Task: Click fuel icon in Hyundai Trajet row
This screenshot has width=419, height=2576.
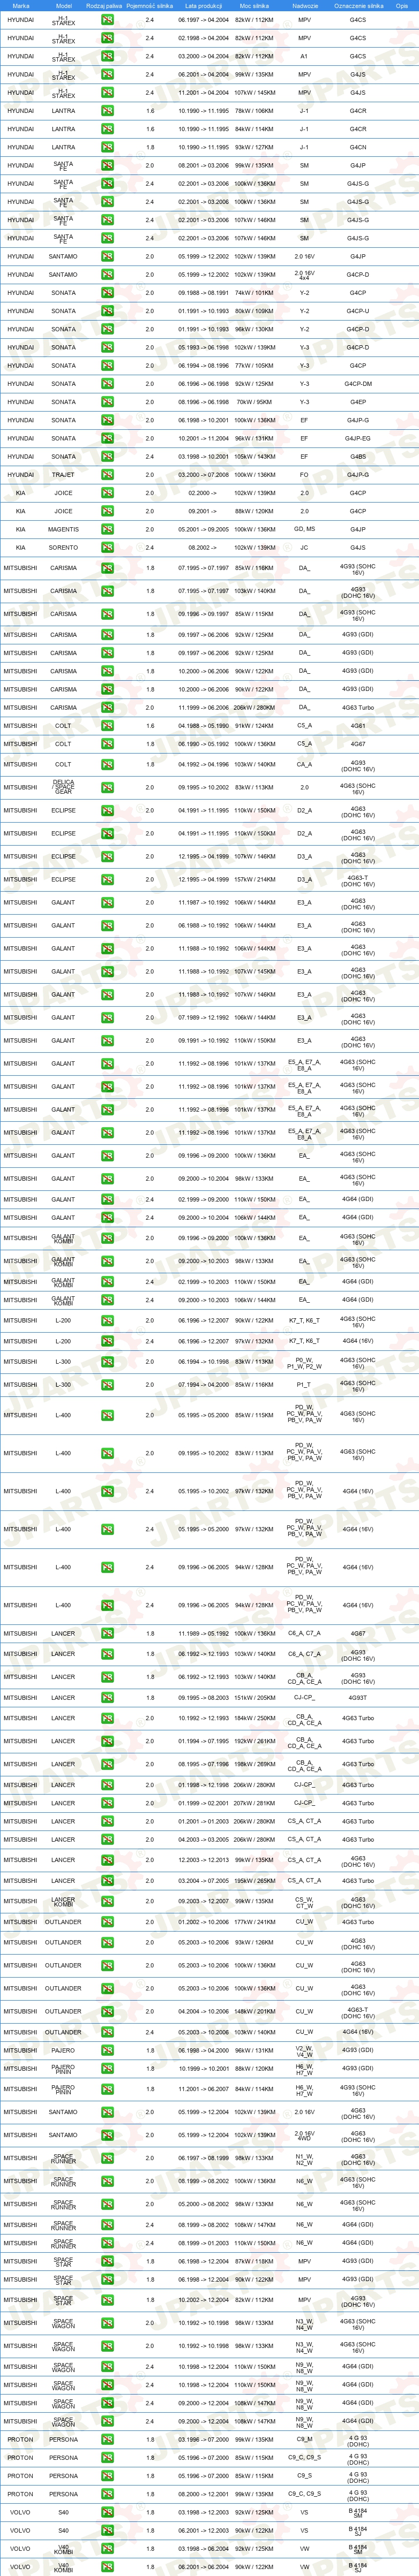Action: point(107,475)
